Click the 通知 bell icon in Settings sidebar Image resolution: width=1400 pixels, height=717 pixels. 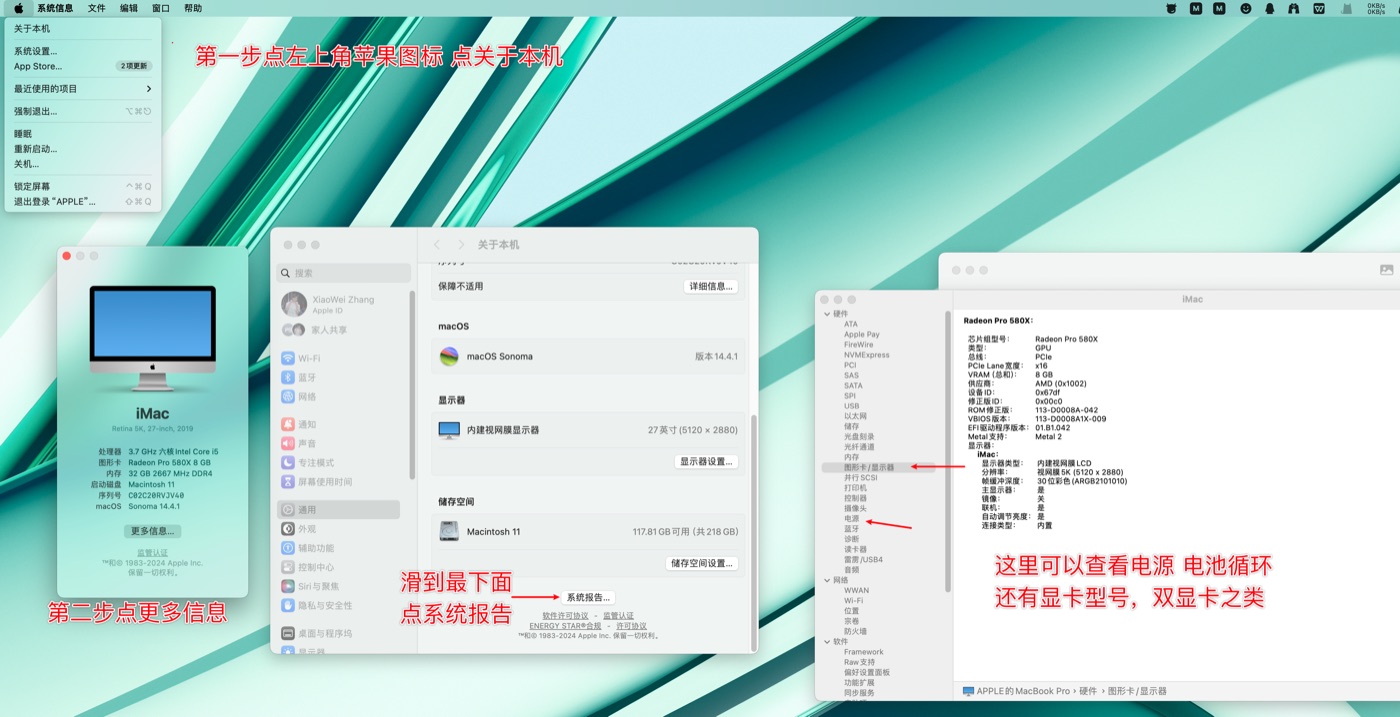288,424
